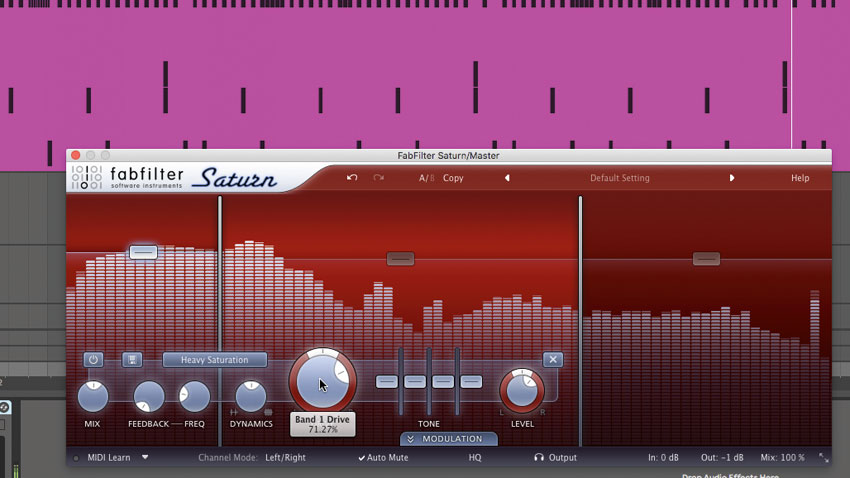
Task: Toggle HQ high quality mode
Action: [x=475, y=457]
